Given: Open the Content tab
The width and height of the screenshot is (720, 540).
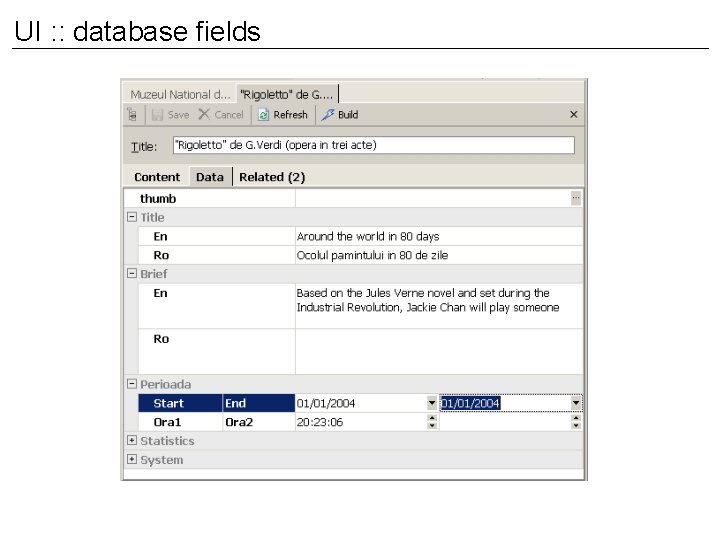Looking at the screenshot, I should (x=157, y=177).
